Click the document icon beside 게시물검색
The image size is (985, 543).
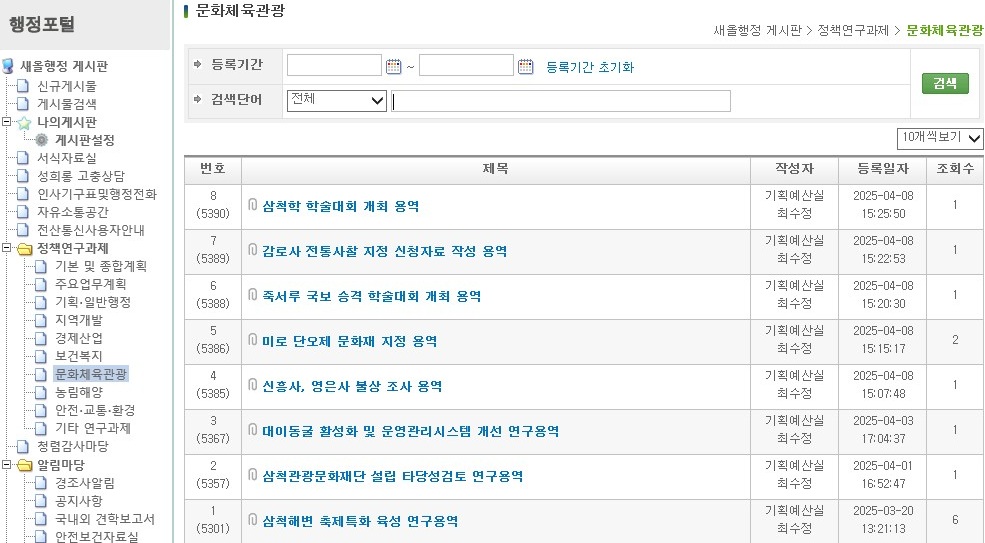[x=23, y=104]
